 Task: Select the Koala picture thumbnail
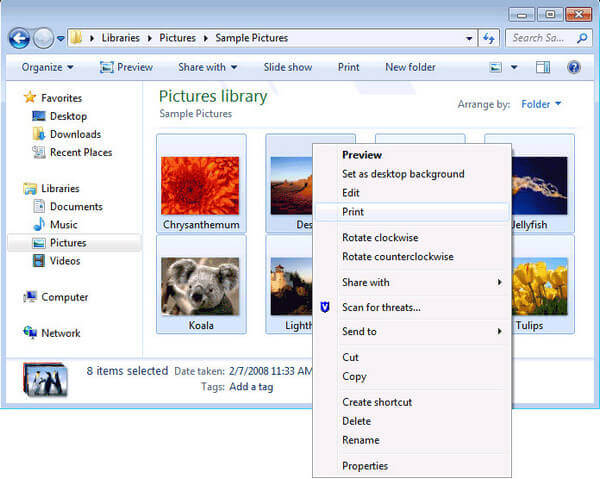click(201, 285)
